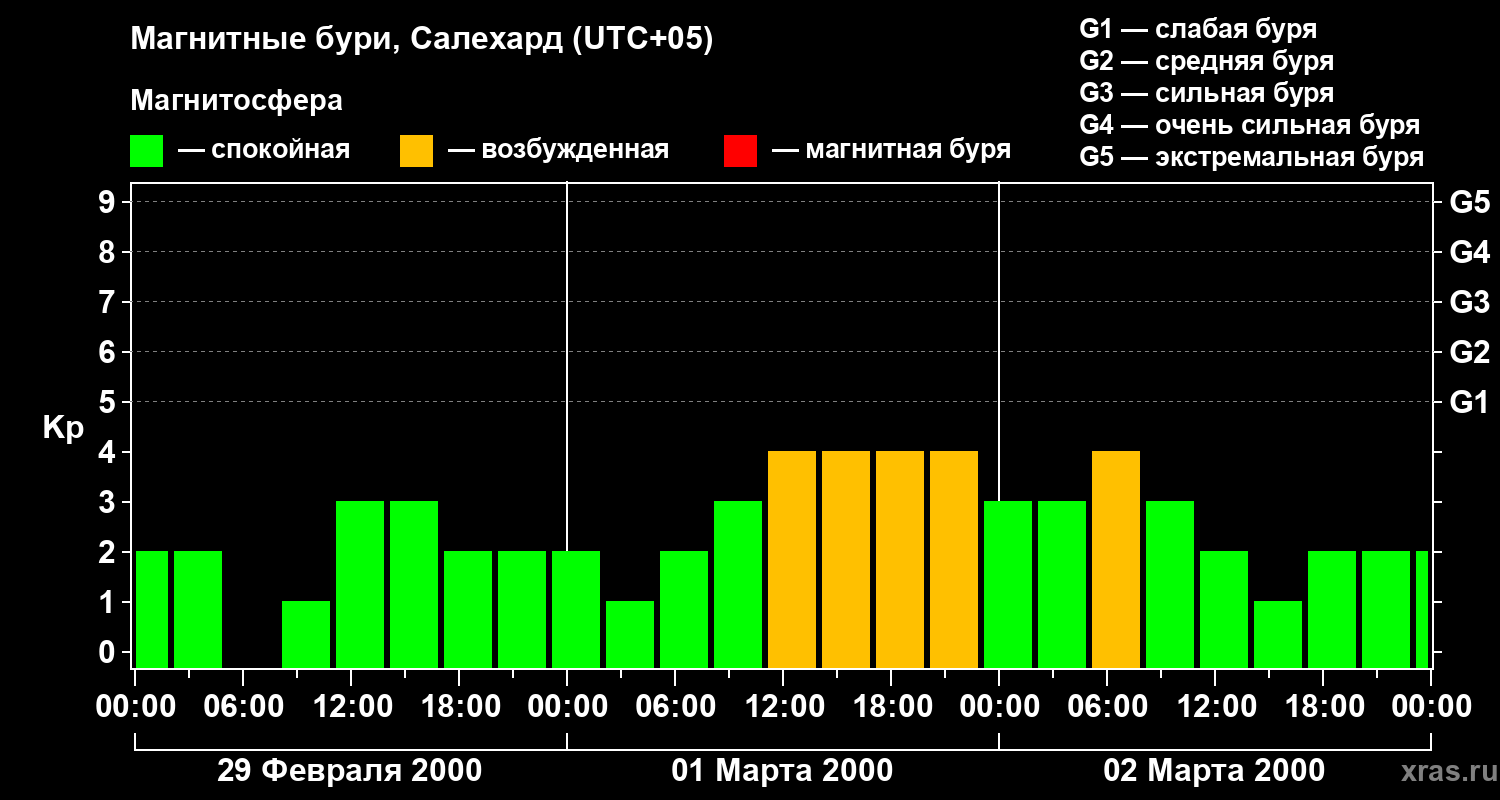Select the 'G3 — сильная буря' legend line
Screen dimensions: 1500x800
tap(1206, 93)
